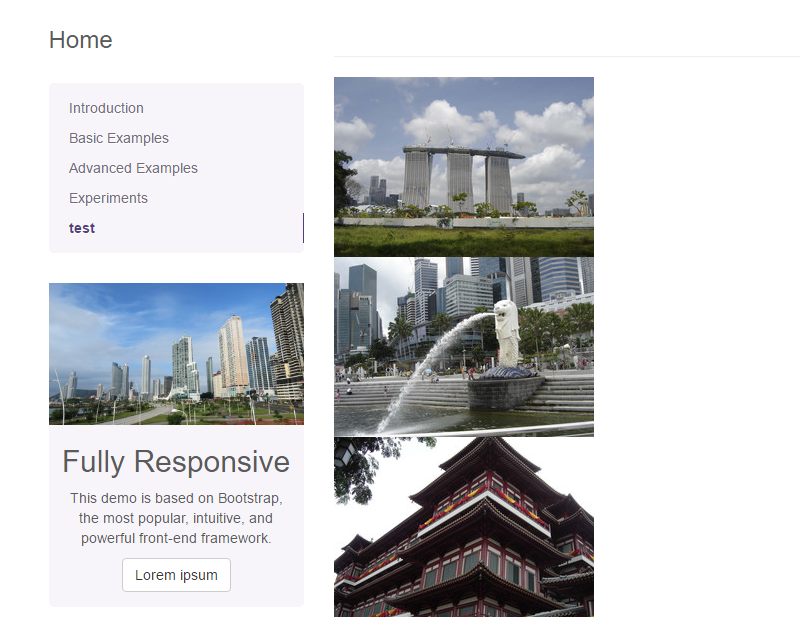The width and height of the screenshot is (800, 628).
Task: Open the Merlion fountain image
Action: tap(463, 346)
